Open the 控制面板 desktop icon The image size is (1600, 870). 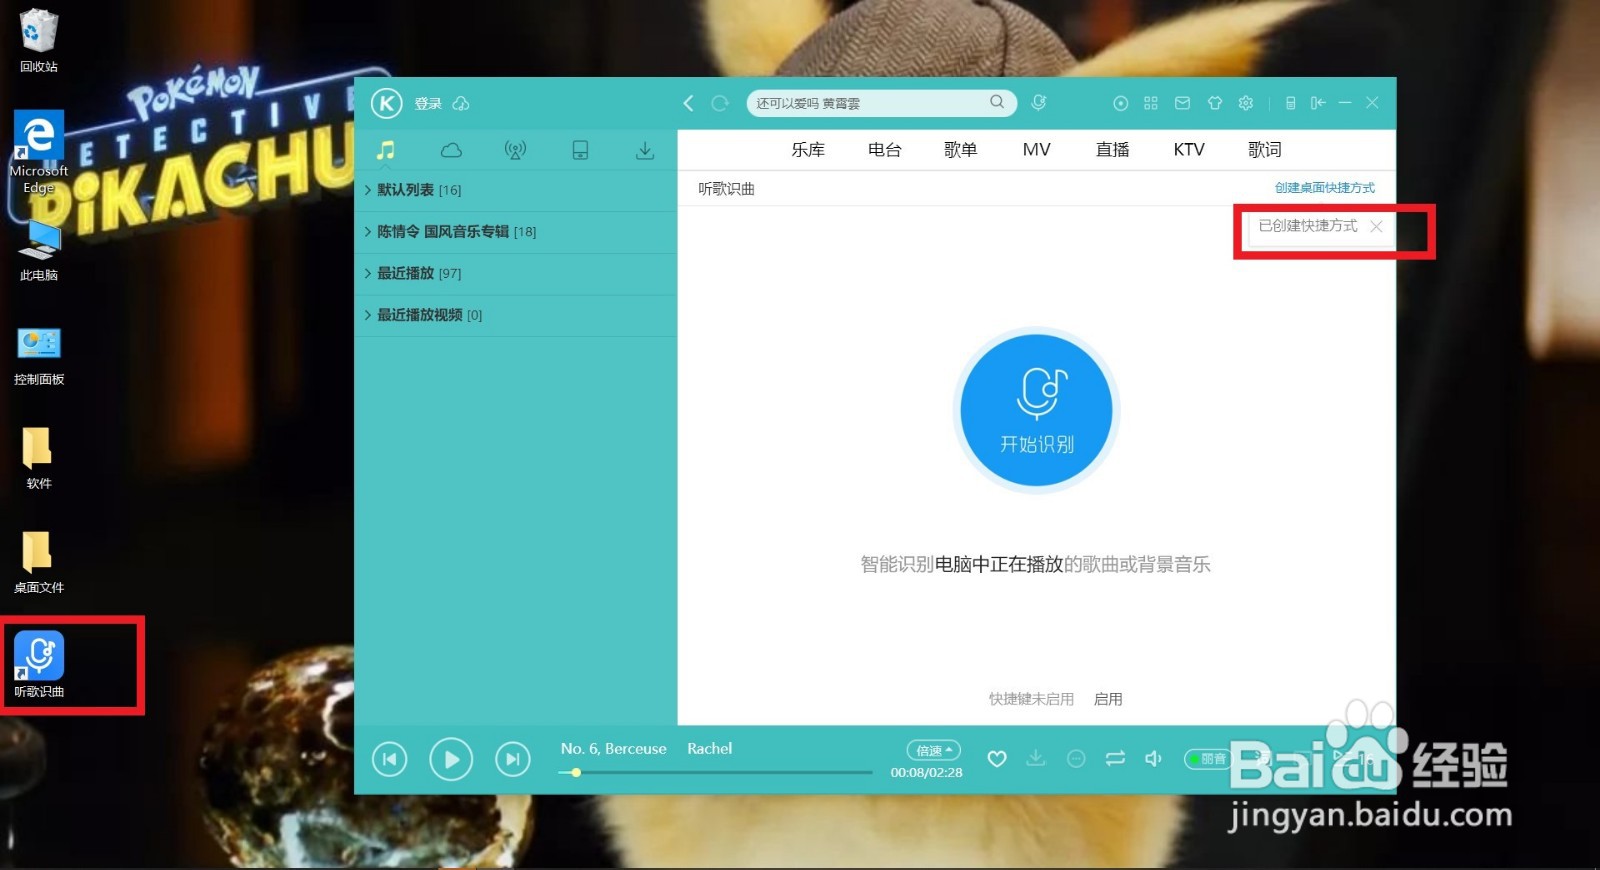point(39,356)
